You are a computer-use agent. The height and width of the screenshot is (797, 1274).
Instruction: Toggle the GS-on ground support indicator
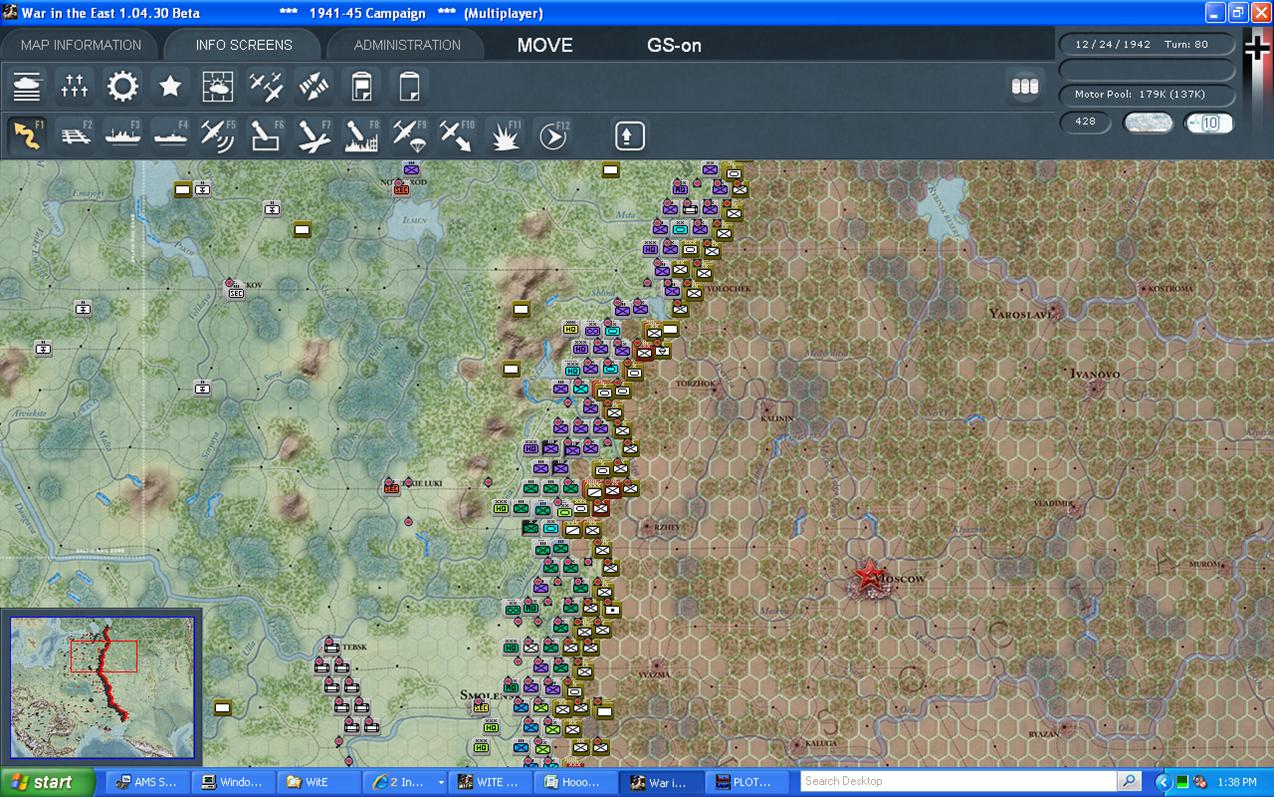[674, 45]
